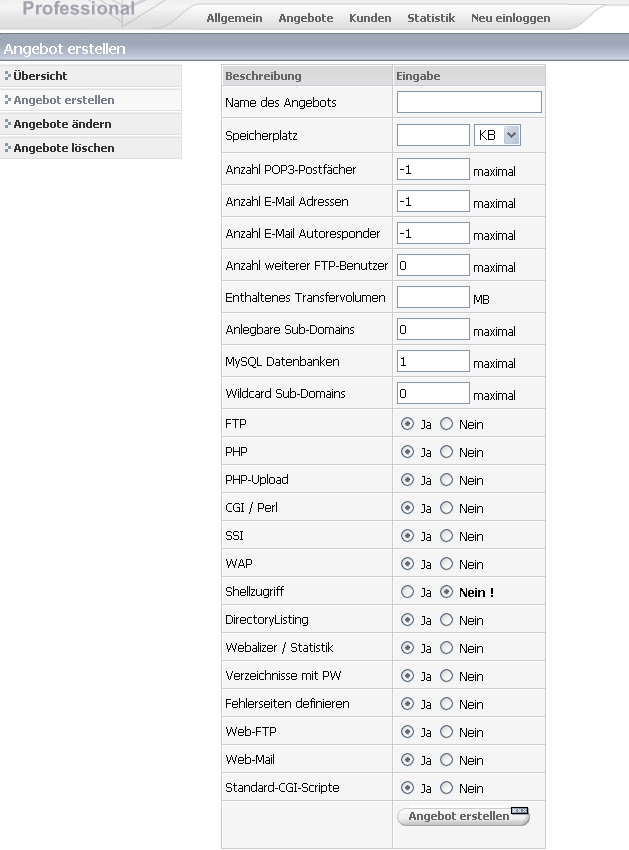This screenshot has width=629, height=850.
Task: Select Ja for PHP
Action: click(407, 452)
